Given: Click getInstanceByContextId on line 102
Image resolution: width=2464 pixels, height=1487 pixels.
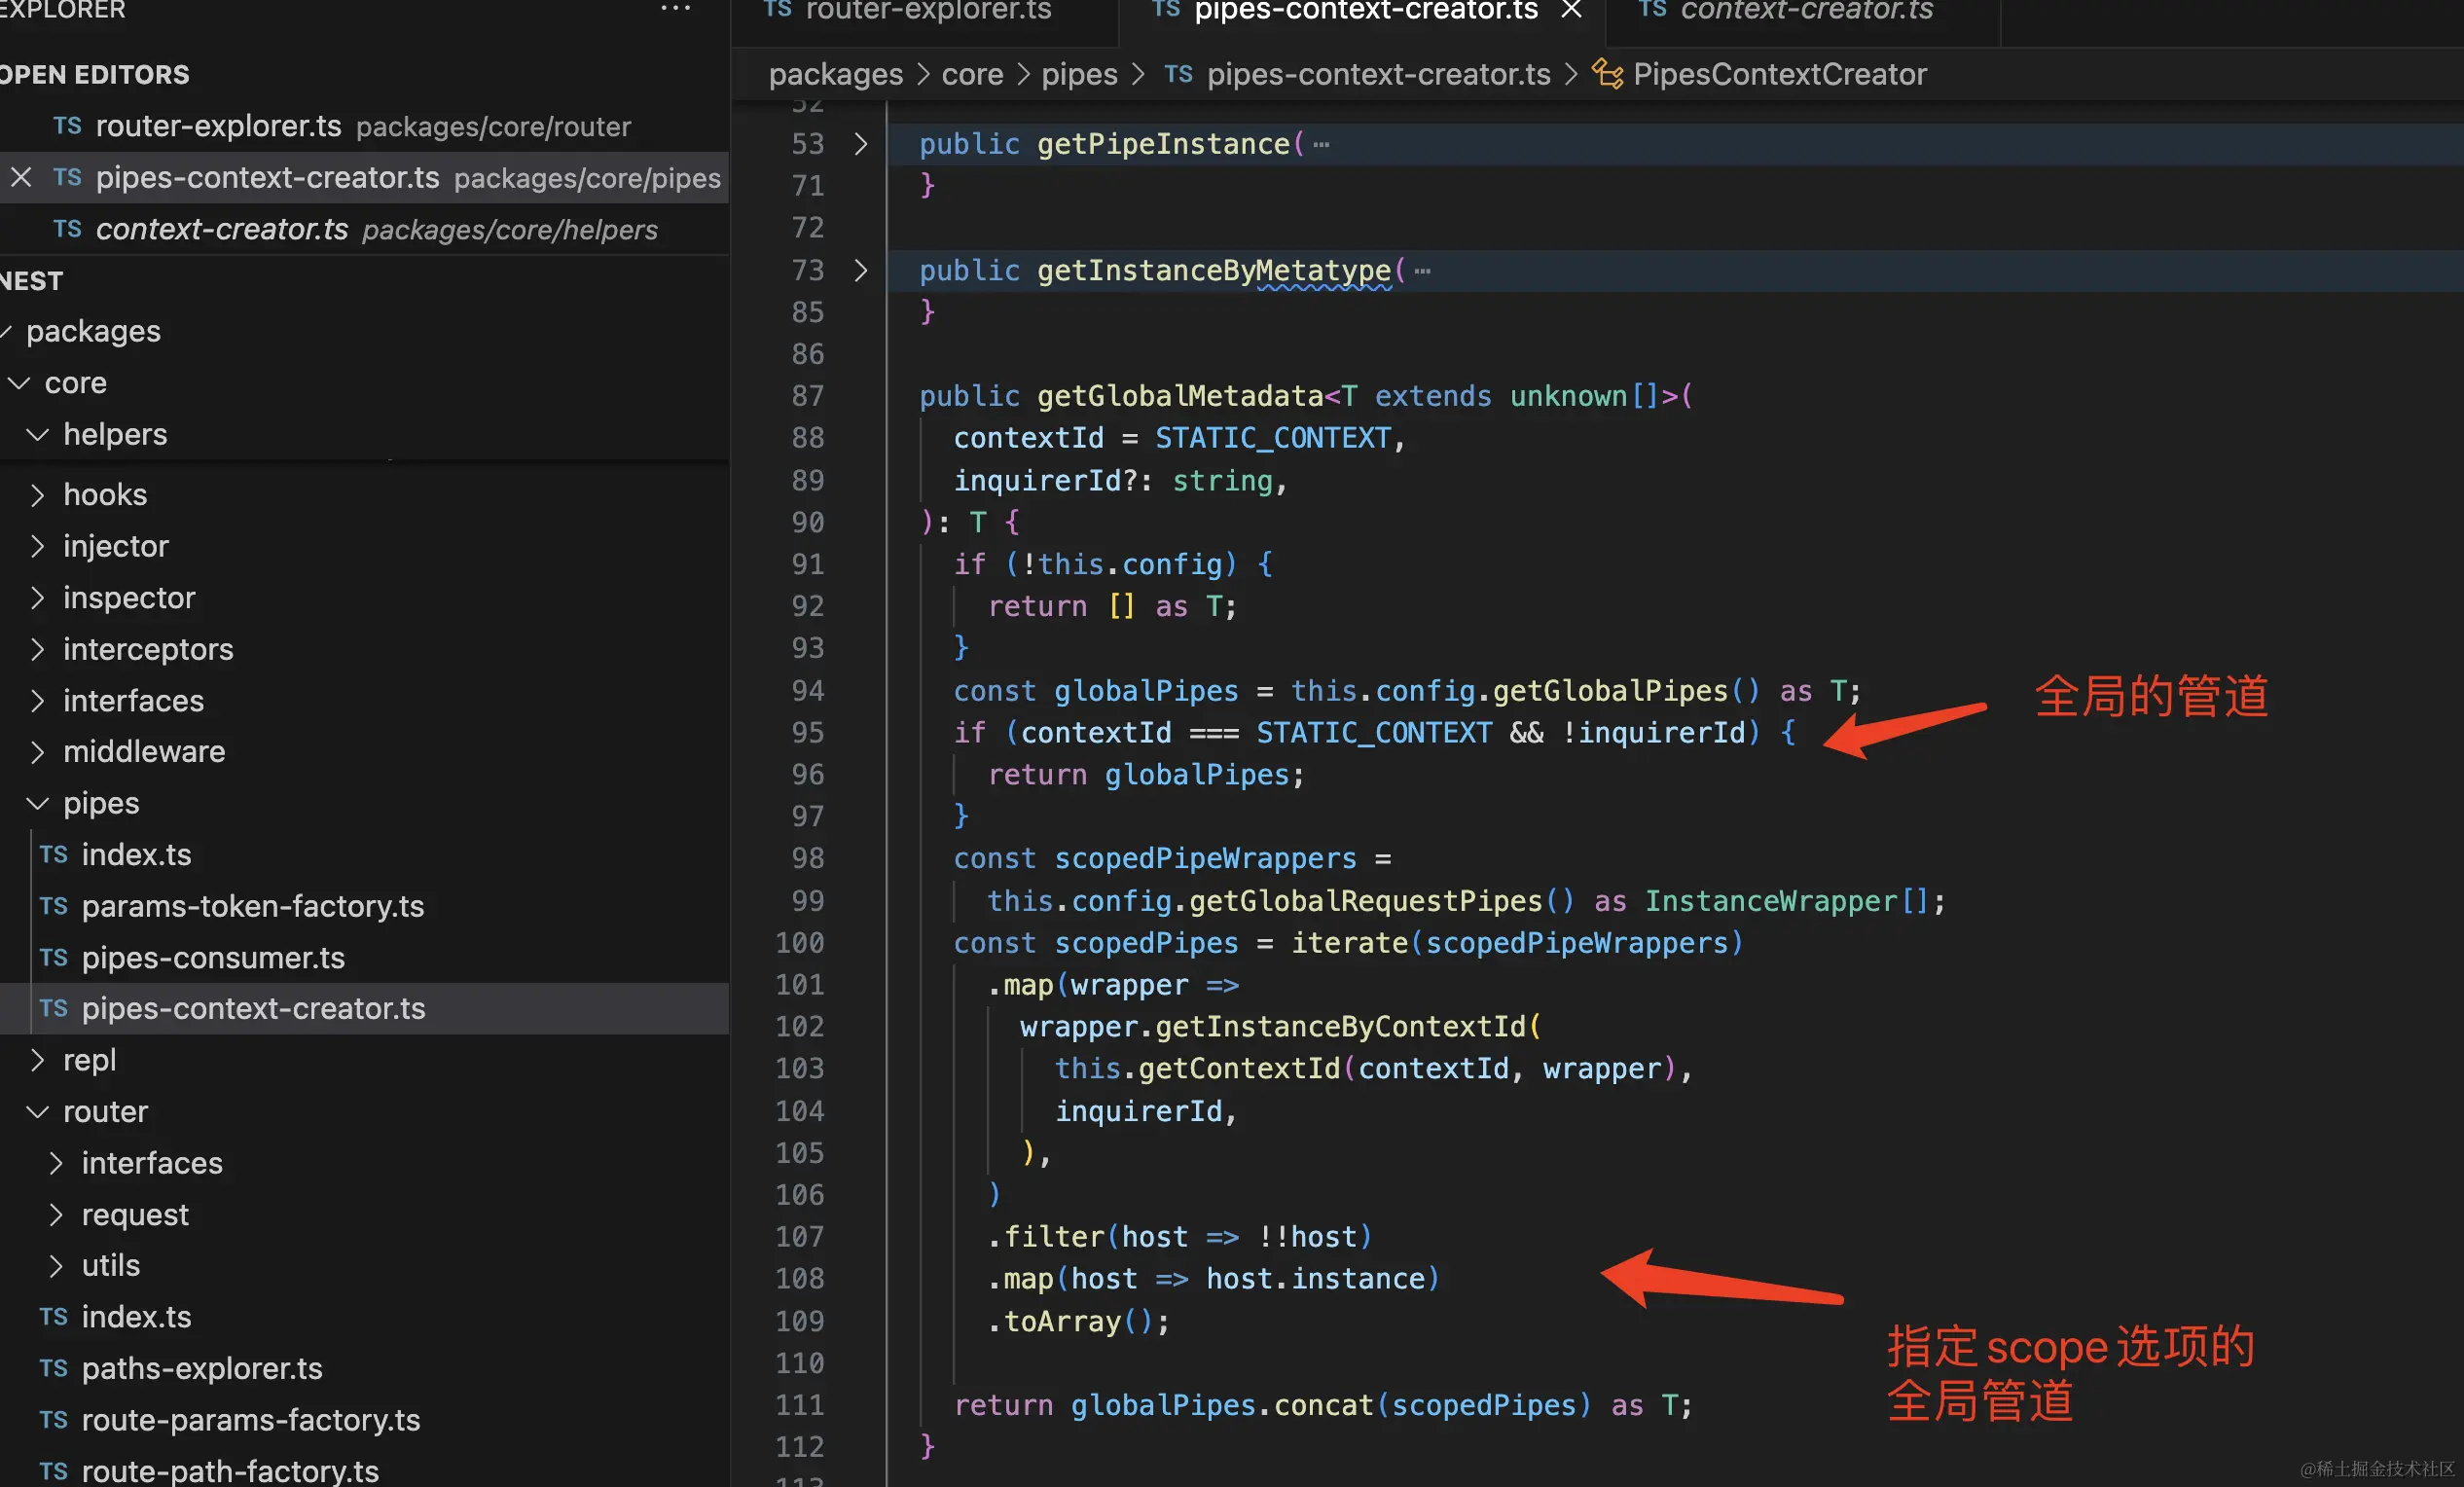Looking at the screenshot, I should click(x=1340, y=1027).
